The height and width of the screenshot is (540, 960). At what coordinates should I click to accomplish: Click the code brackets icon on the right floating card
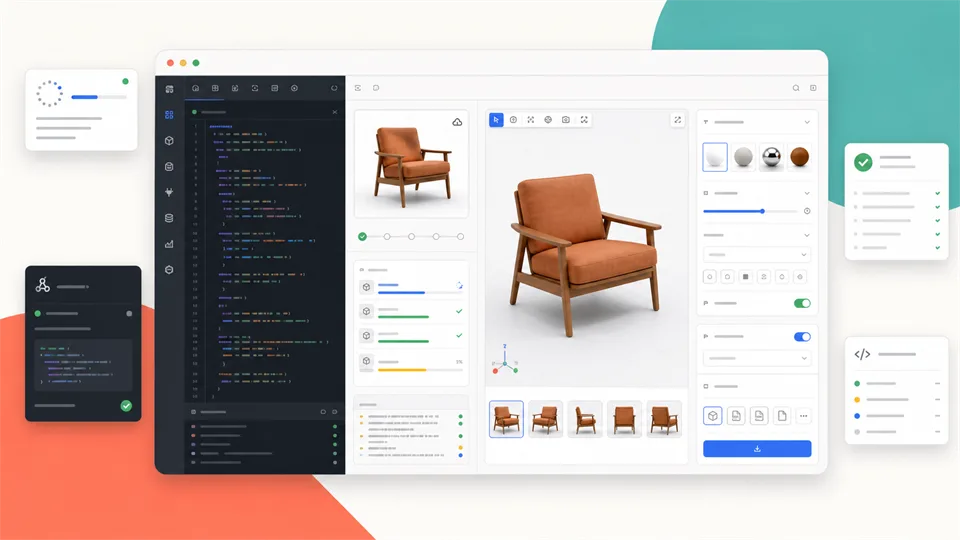pos(862,354)
